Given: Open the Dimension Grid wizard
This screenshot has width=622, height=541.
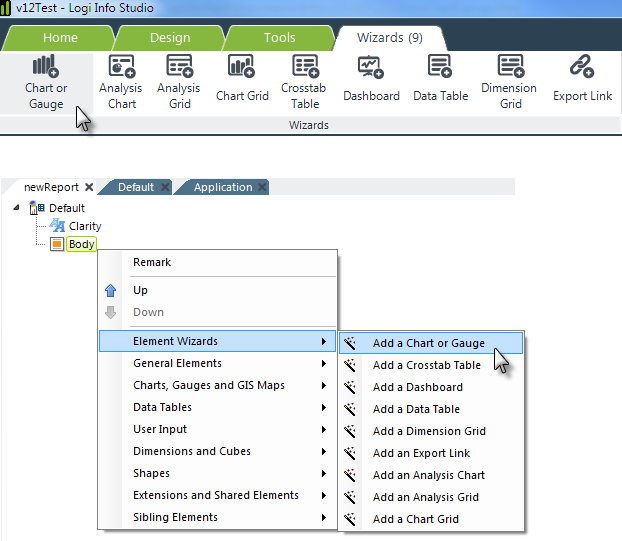Looking at the screenshot, I should pyautogui.click(x=510, y=82).
